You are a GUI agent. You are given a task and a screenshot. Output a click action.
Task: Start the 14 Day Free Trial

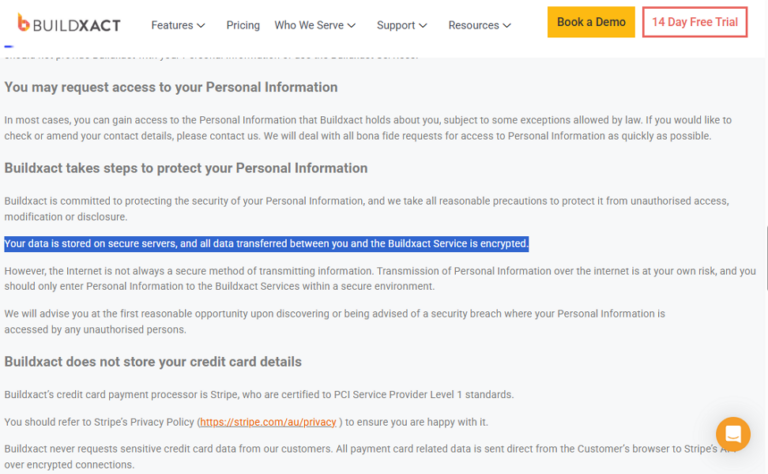(694, 22)
